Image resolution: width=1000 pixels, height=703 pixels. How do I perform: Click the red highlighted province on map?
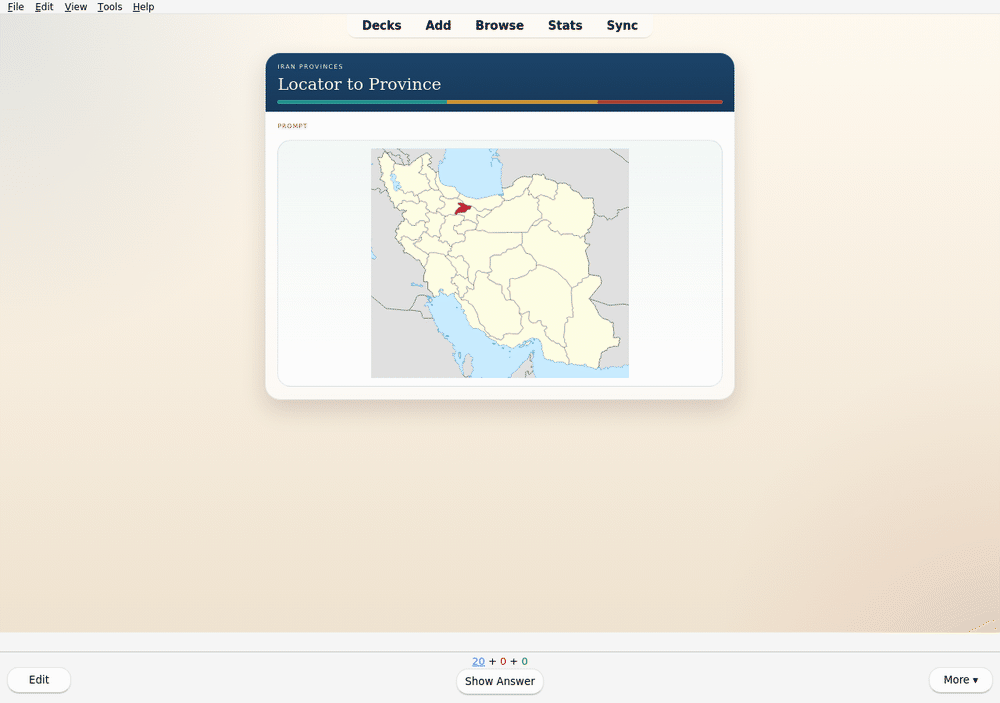tap(462, 208)
